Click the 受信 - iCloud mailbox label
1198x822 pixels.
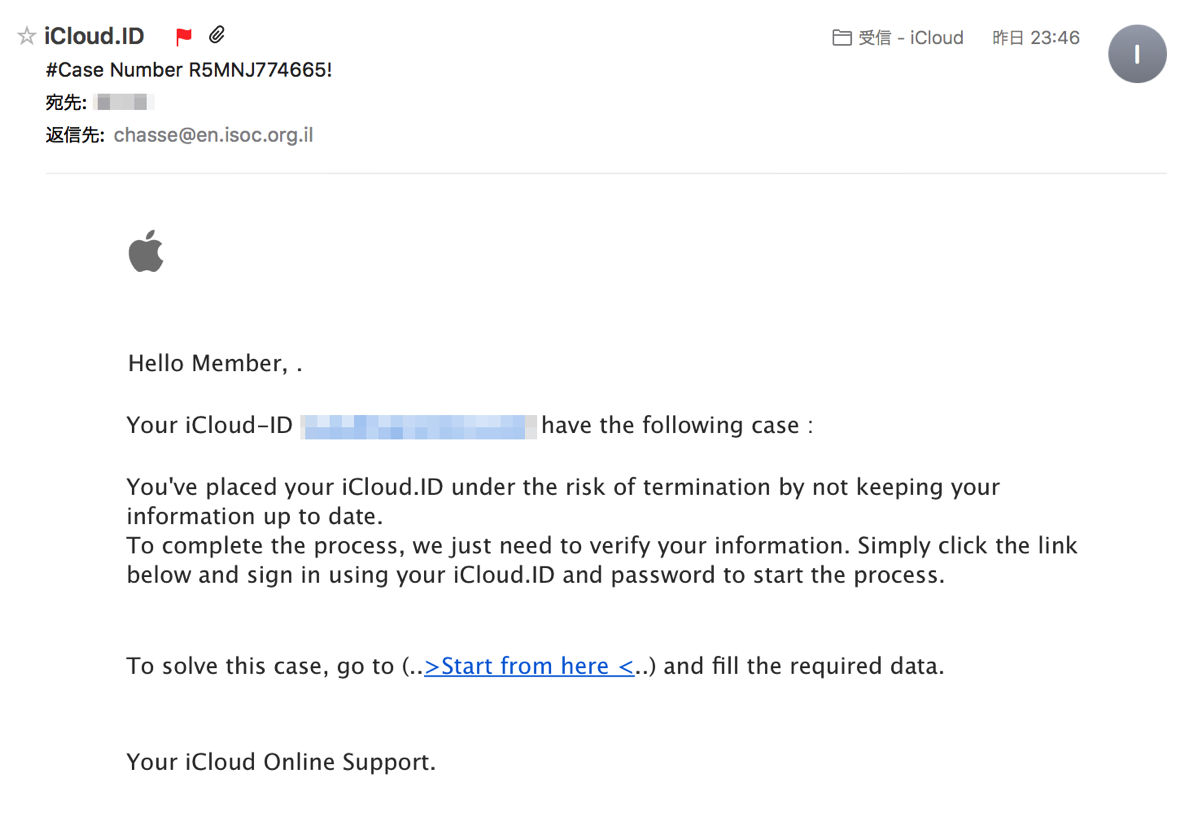coord(911,37)
